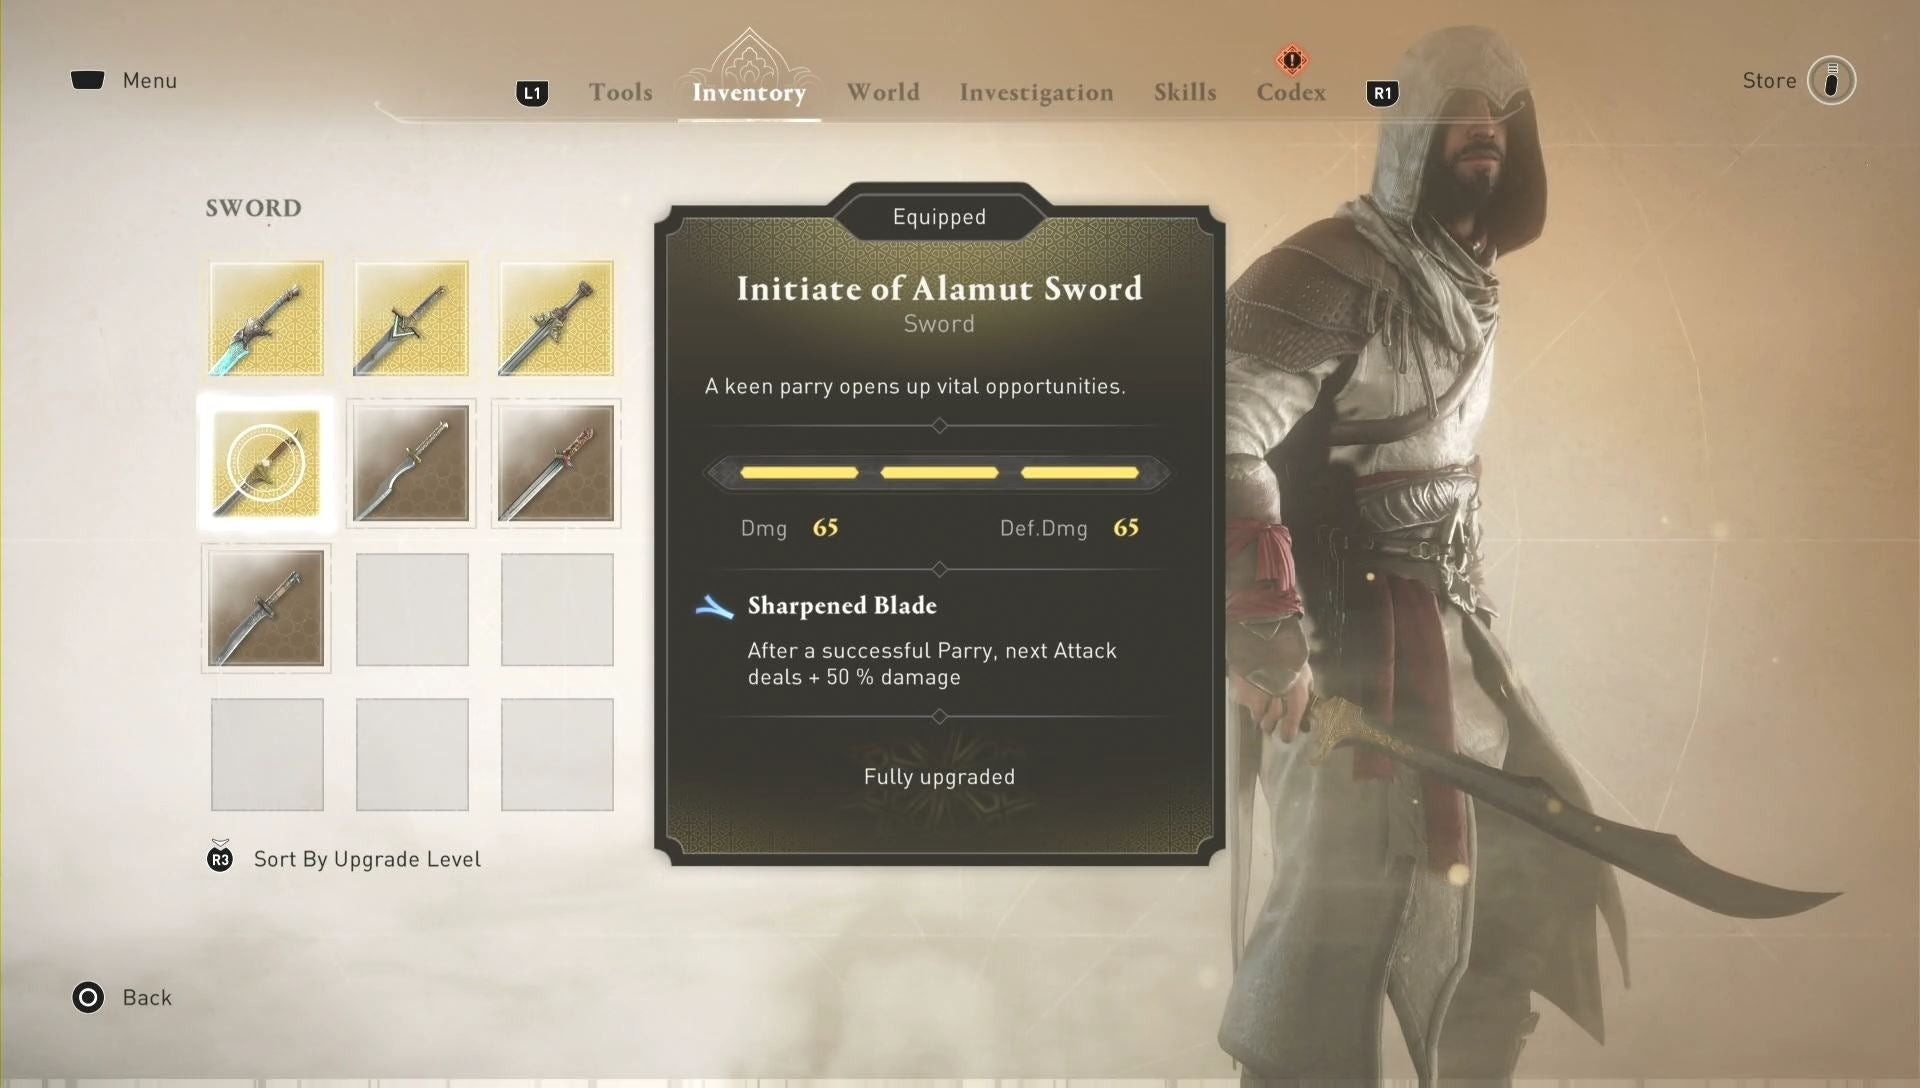Select the teal-bladed sword in first slot

coord(266,318)
